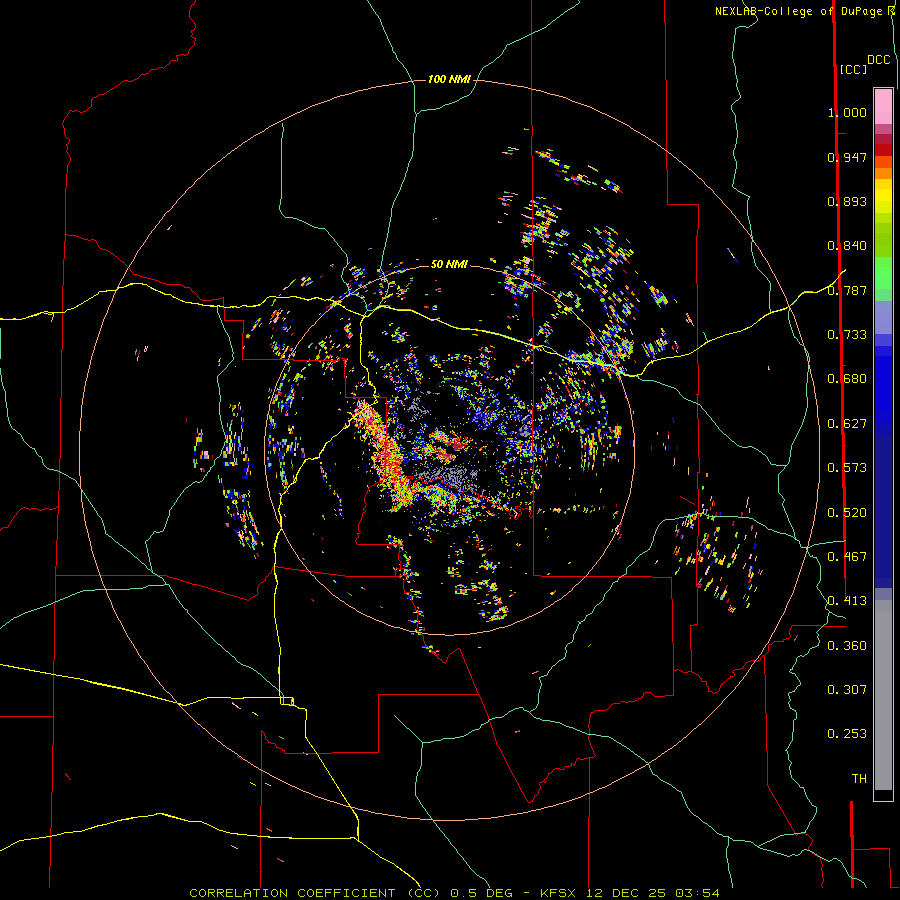
Task: Click the 0.893 legend value
Action: (847, 201)
